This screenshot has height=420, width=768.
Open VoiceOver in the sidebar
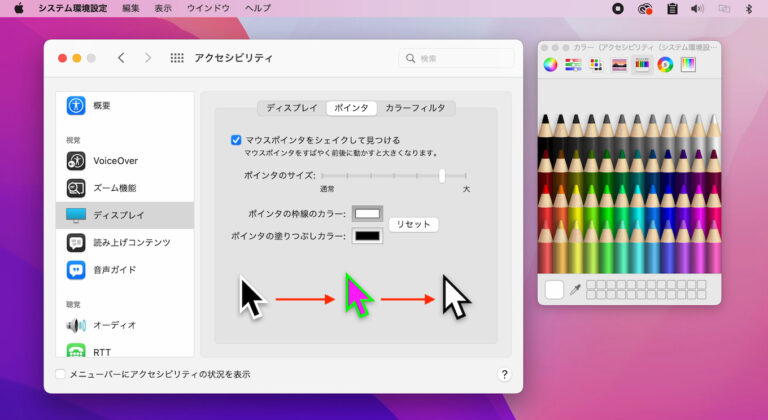[115, 160]
